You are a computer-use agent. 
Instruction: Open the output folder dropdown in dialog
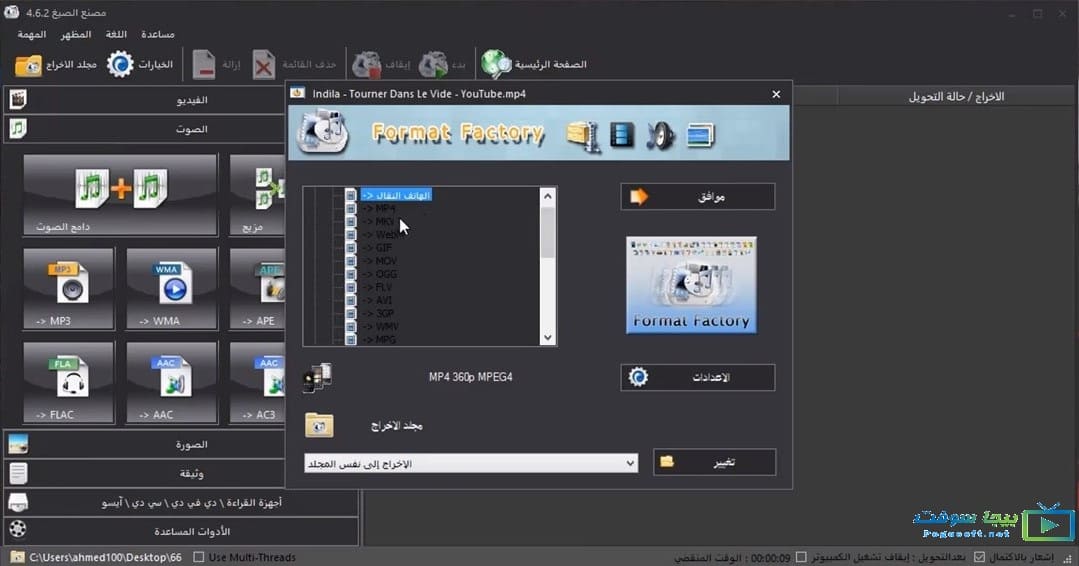471,464
